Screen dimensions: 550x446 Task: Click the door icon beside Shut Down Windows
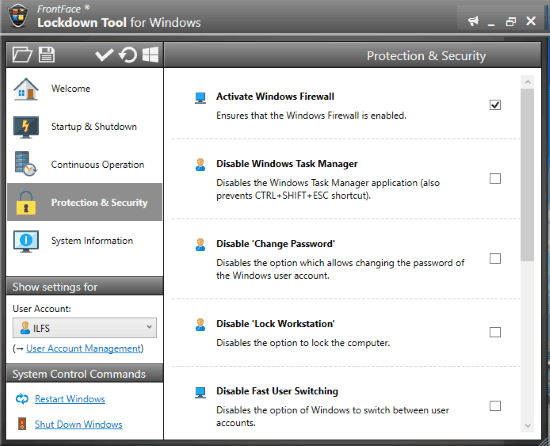pyautogui.click(x=22, y=424)
